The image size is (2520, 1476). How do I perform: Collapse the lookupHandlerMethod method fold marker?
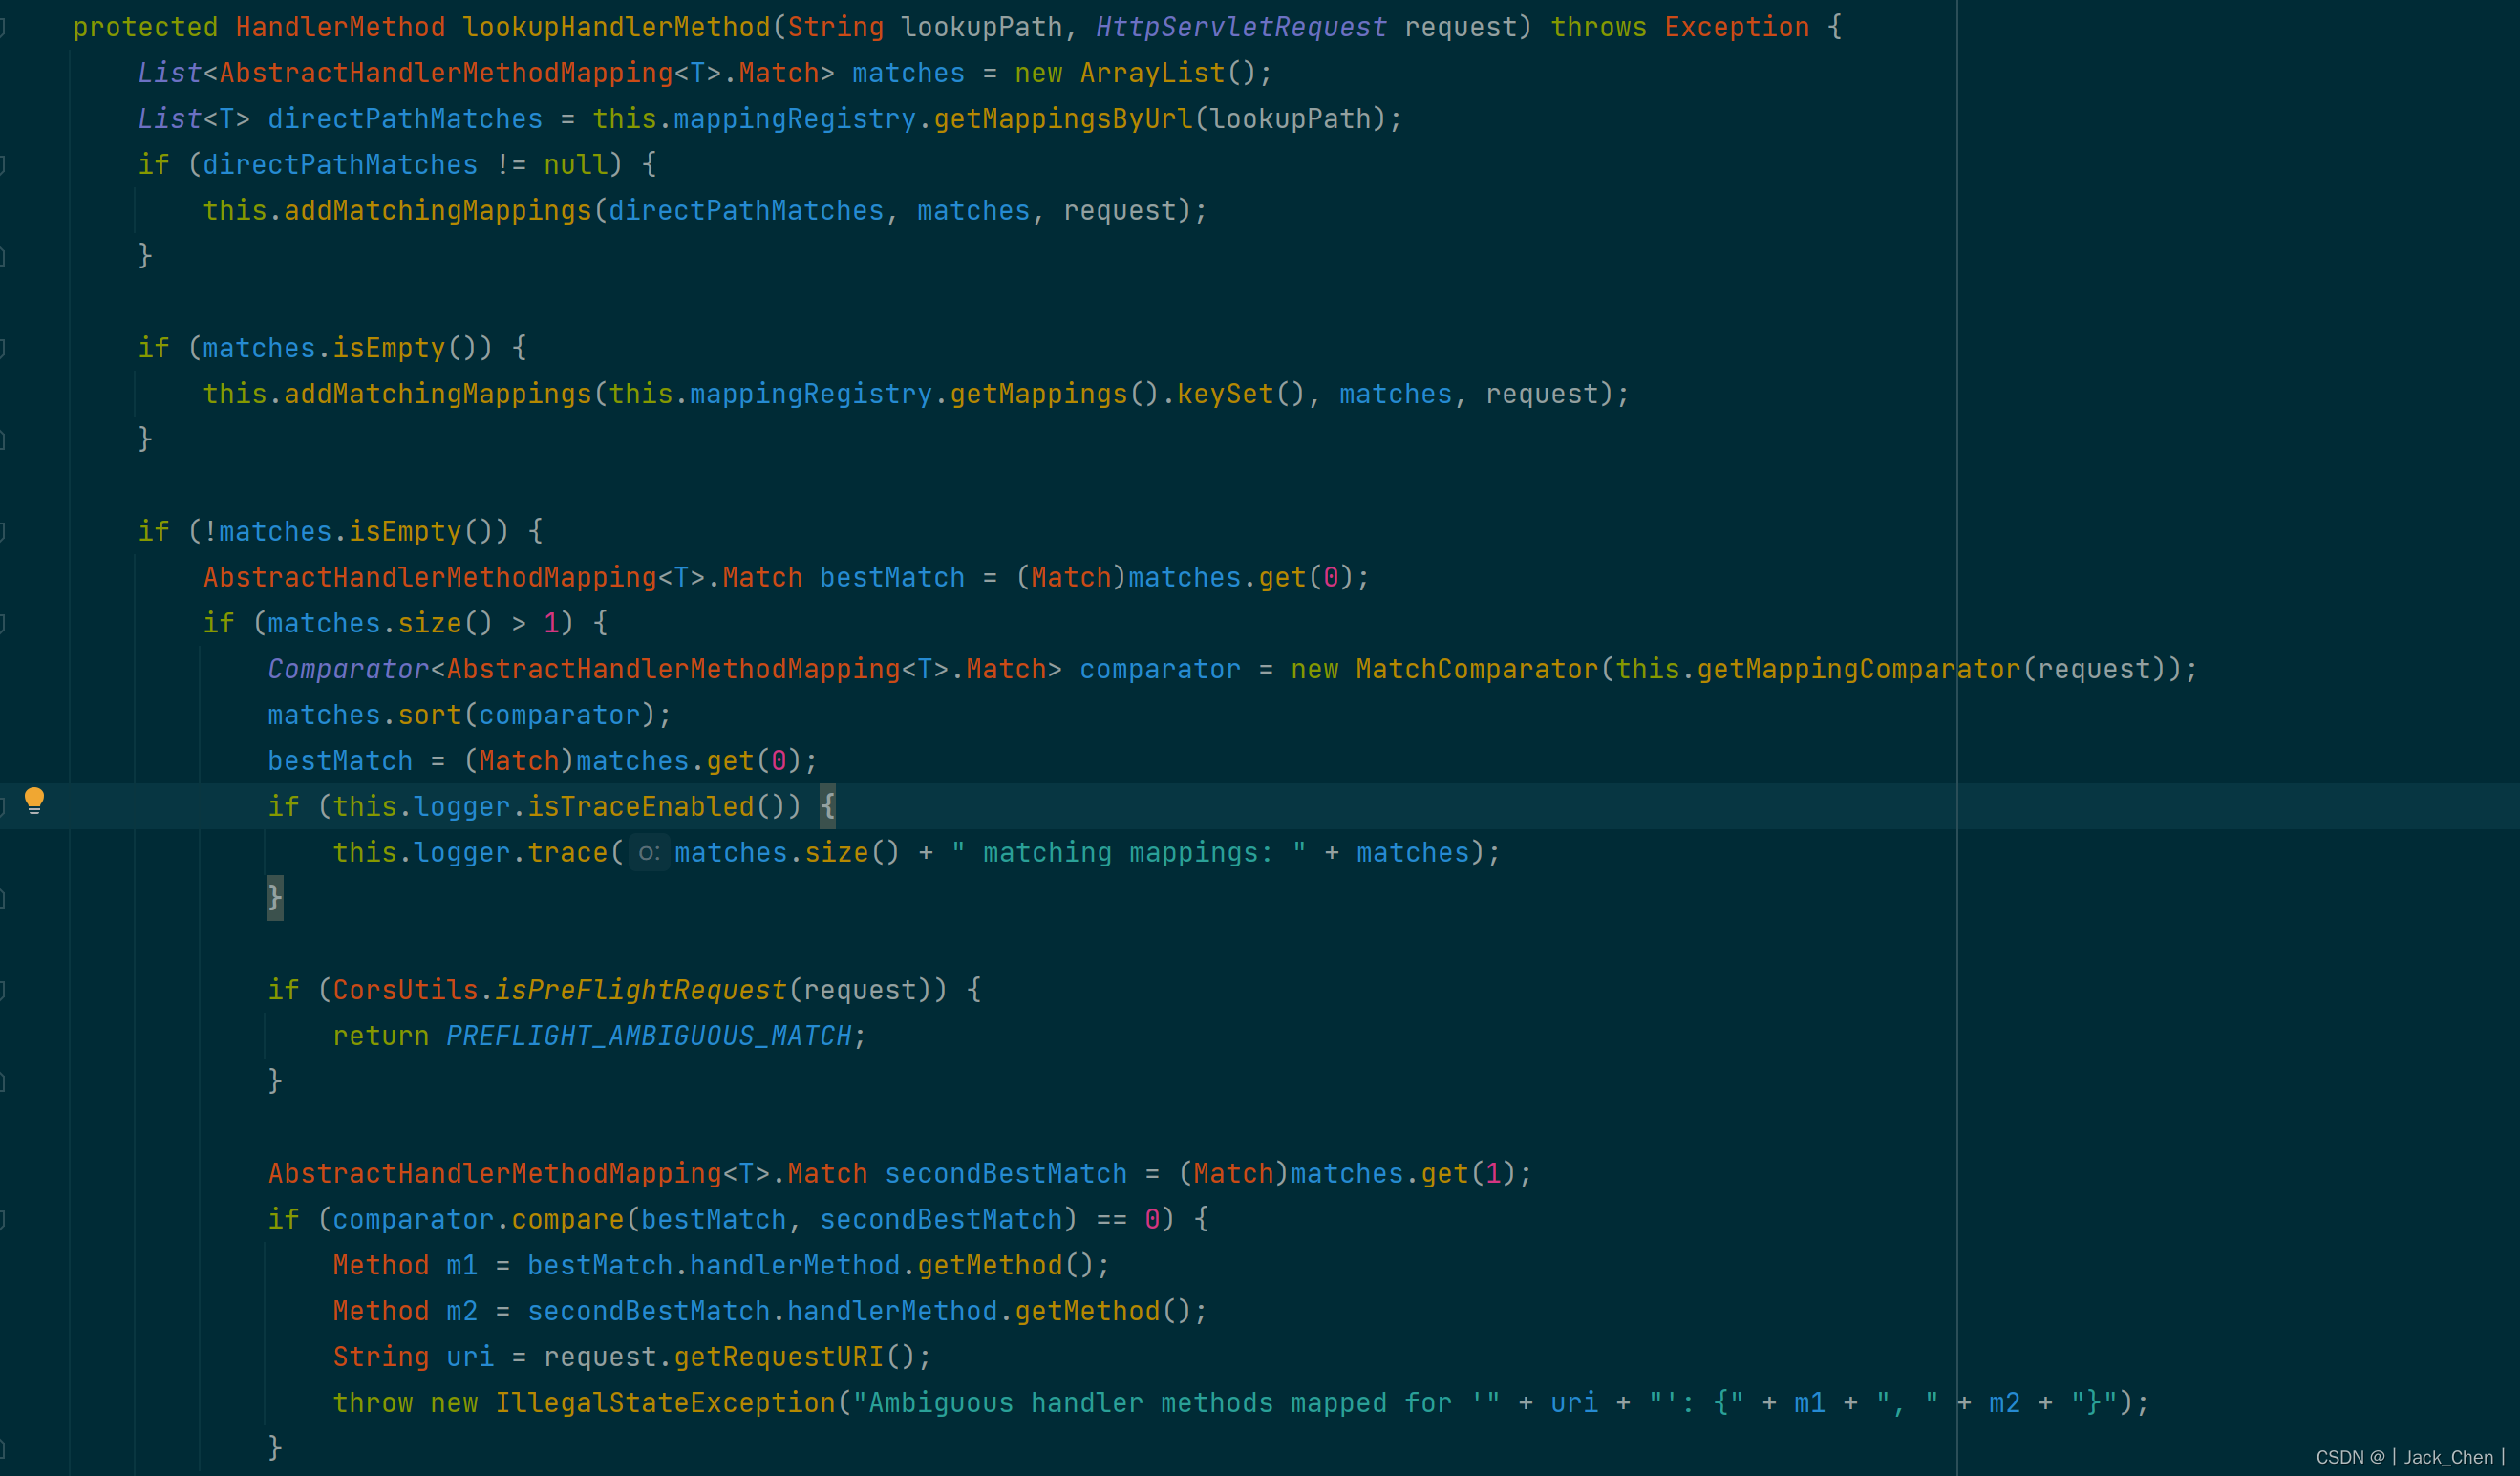coord(3,27)
